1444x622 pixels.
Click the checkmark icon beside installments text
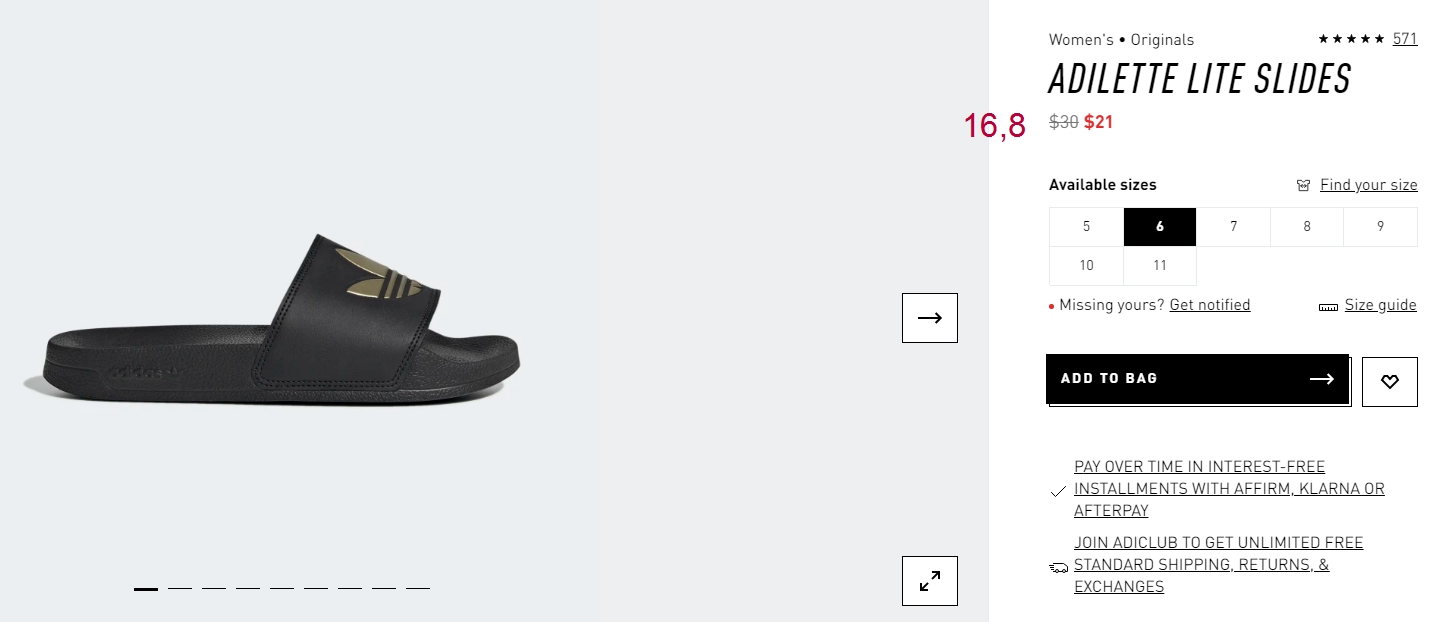[1058, 491]
